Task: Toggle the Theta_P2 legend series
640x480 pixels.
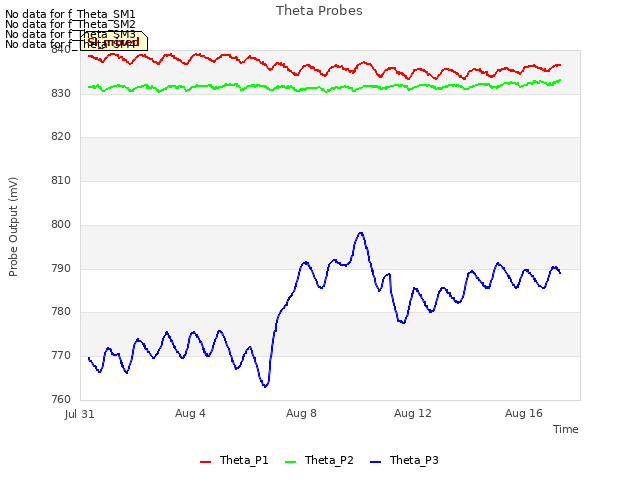Action: [x=319, y=460]
